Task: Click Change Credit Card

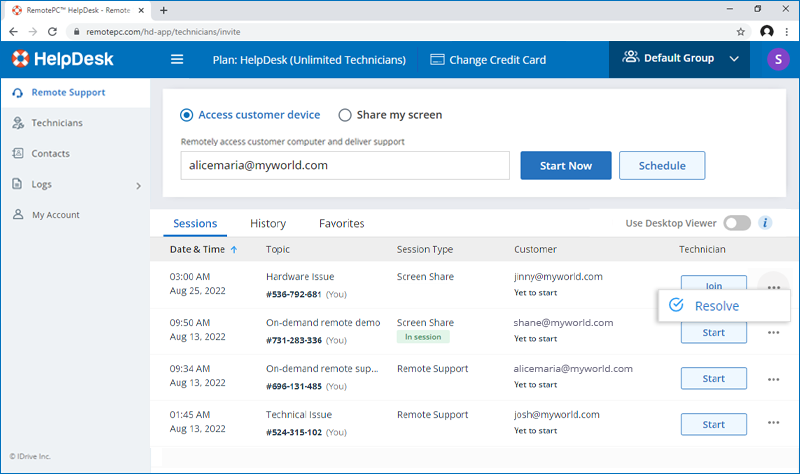Action: [488, 60]
